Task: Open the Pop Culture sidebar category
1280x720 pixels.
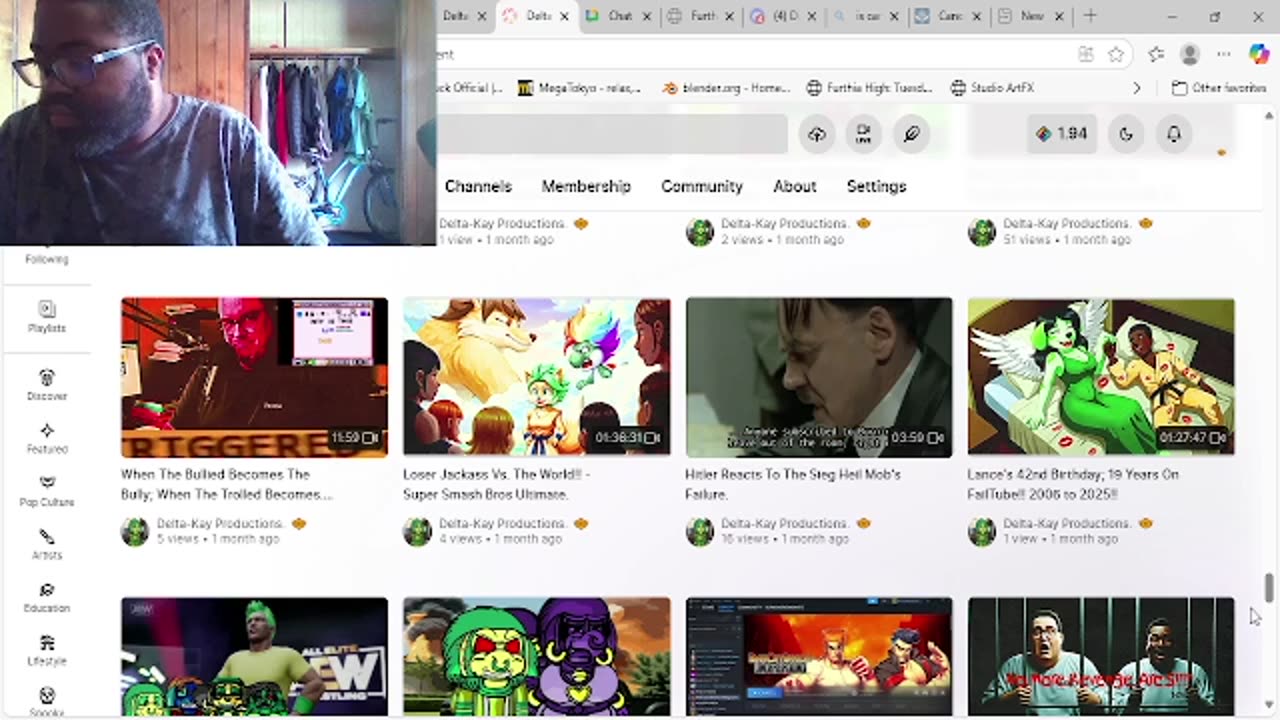Action: [47, 491]
